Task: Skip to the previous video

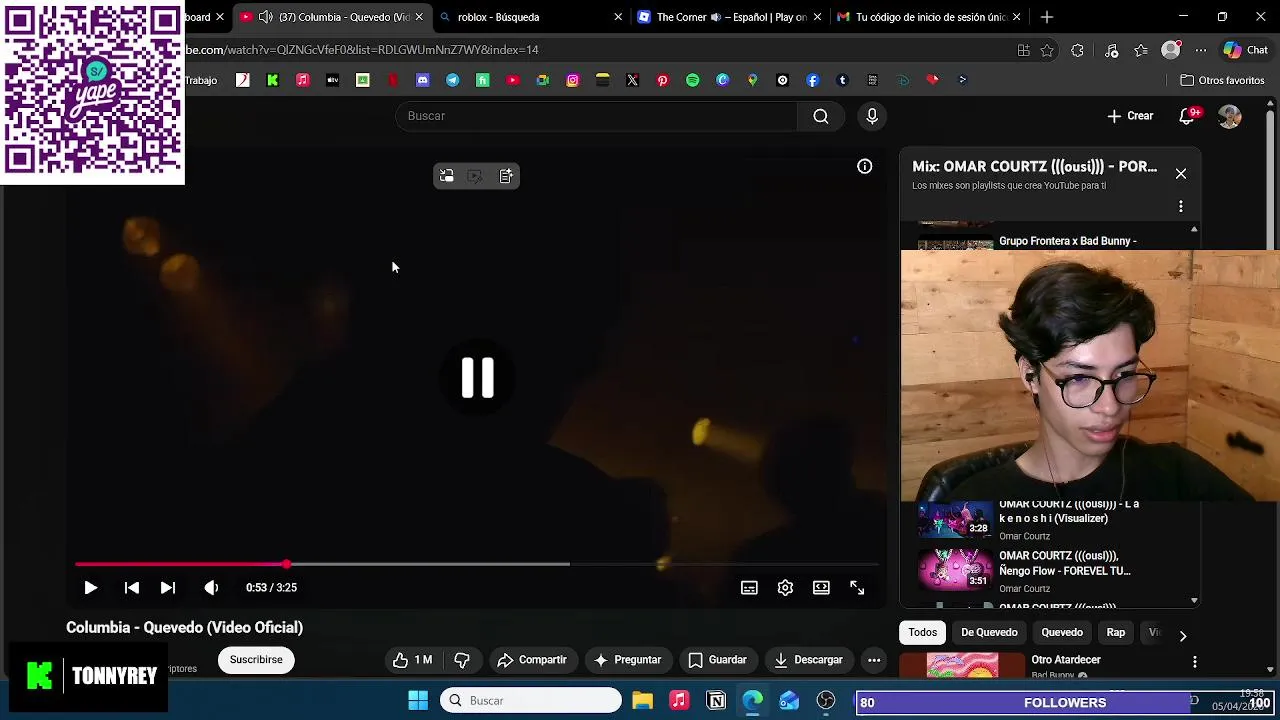Action: click(x=132, y=588)
